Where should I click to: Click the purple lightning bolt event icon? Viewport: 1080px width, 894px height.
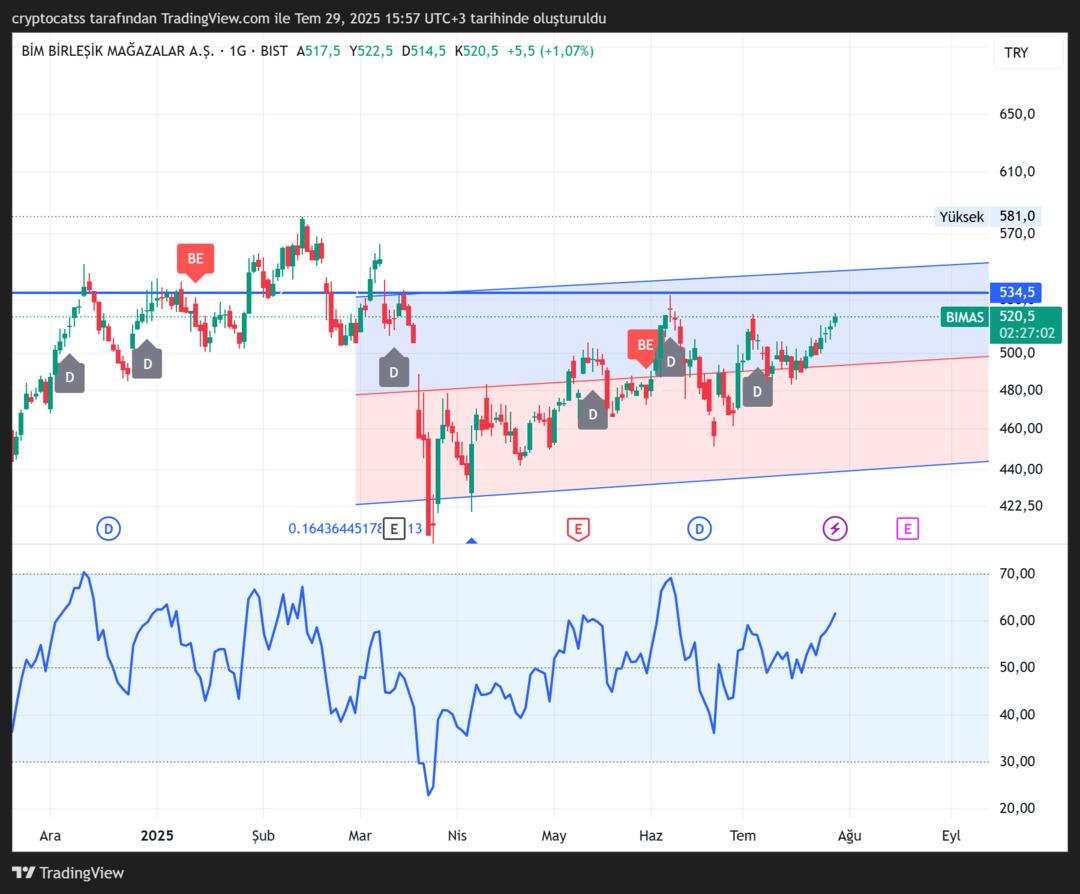click(835, 529)
